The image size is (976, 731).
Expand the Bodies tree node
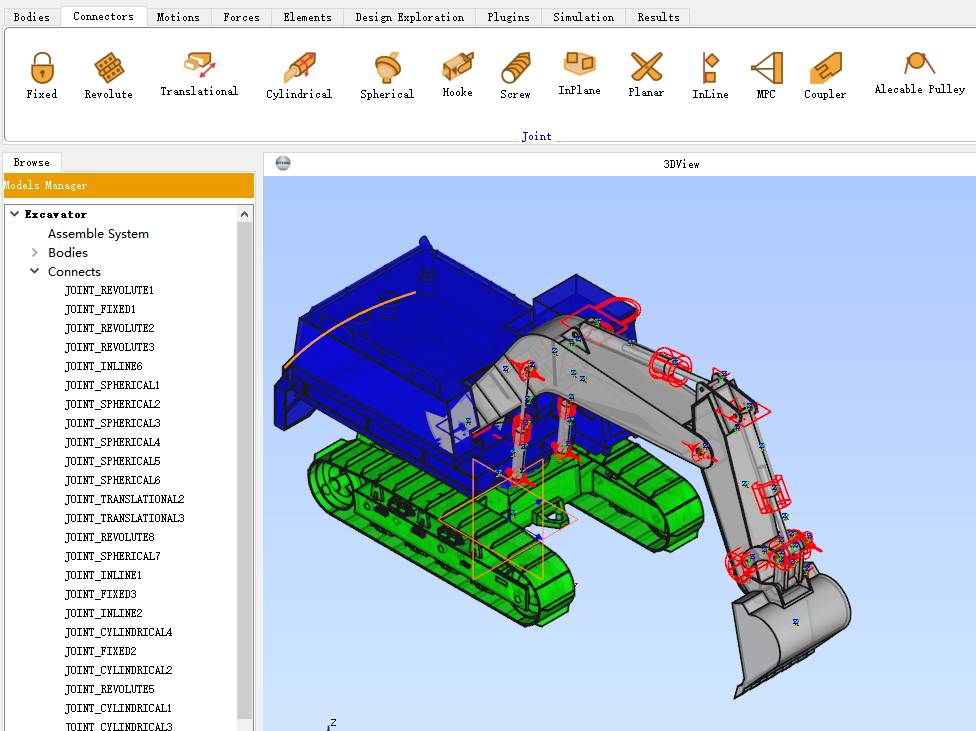pos(35,252)
